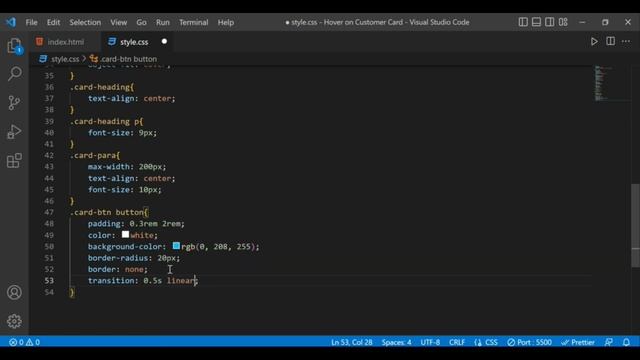This screenshot has height=360, width=640.
Task: Open the Go menu
Action: coord(141,22)
